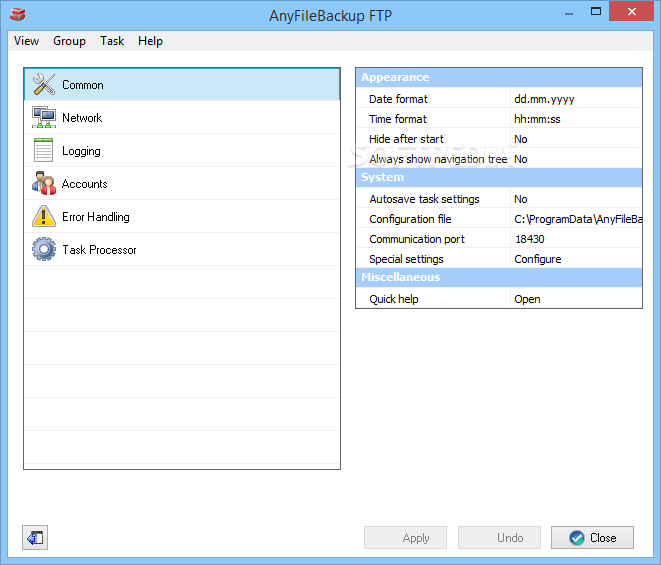Viewport: 661px width, 565px height.
Task: Maximize the AnyFileBackup FTP window
Action: (x=596, y=11)
